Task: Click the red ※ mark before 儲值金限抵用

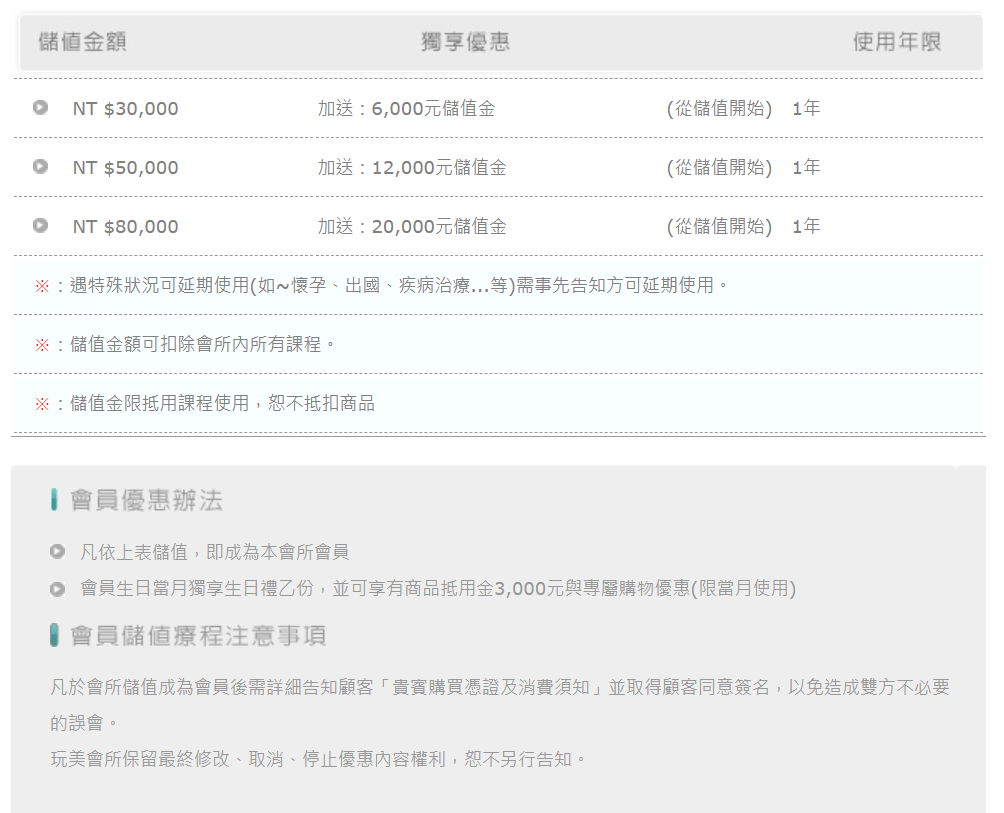Action: (42, 404)
